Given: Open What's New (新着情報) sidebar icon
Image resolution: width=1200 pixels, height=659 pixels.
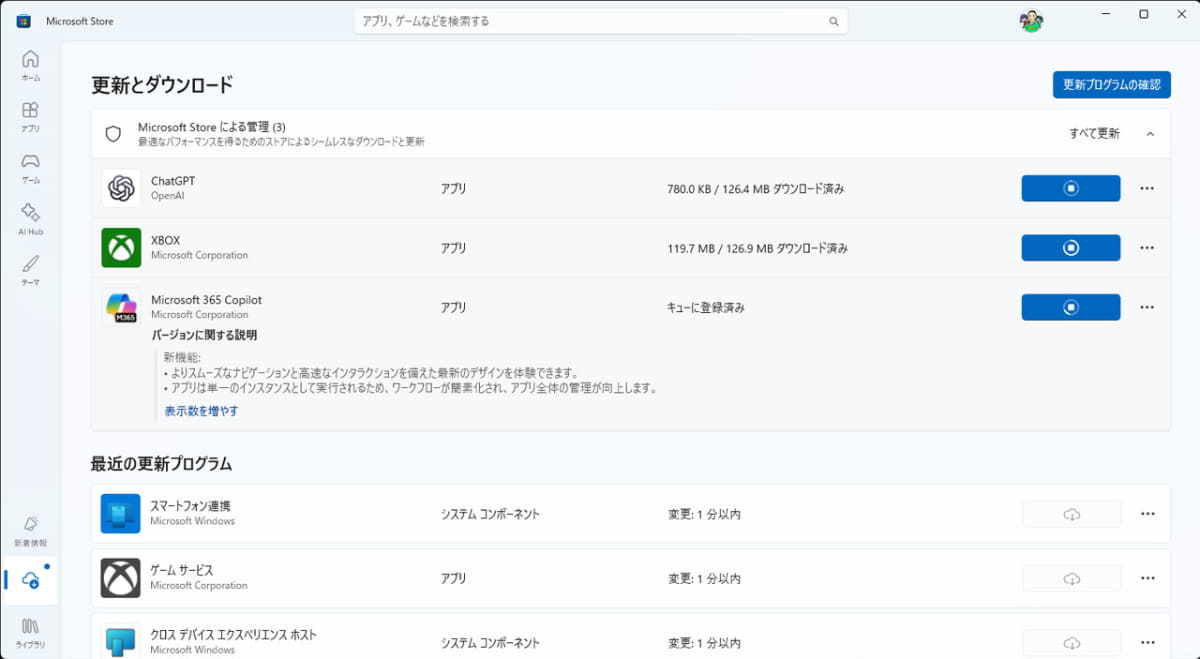Looking at the screenshot, I should coord(30,530).
